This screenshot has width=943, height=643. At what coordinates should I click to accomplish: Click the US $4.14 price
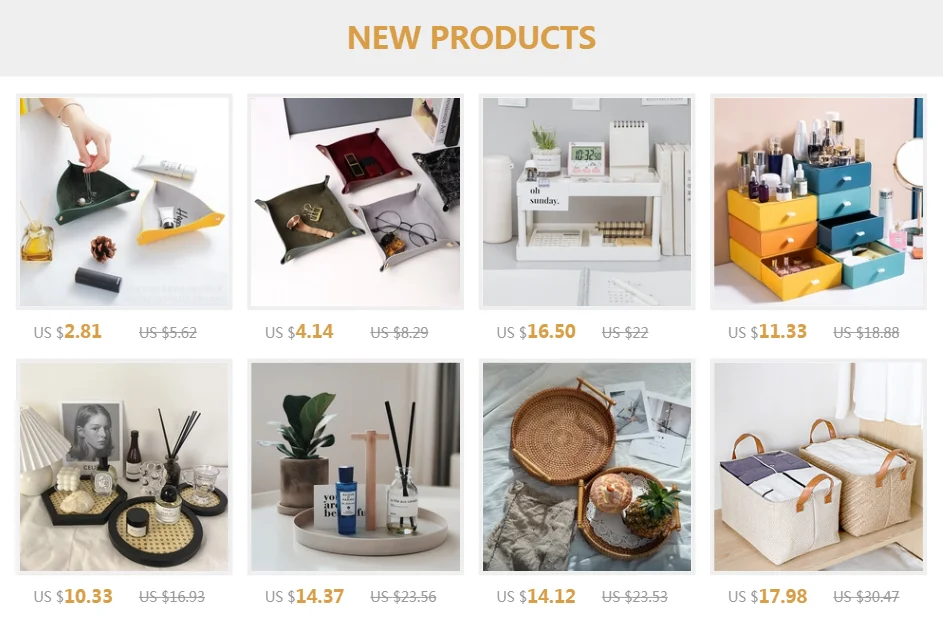click(x=299, y=332)
